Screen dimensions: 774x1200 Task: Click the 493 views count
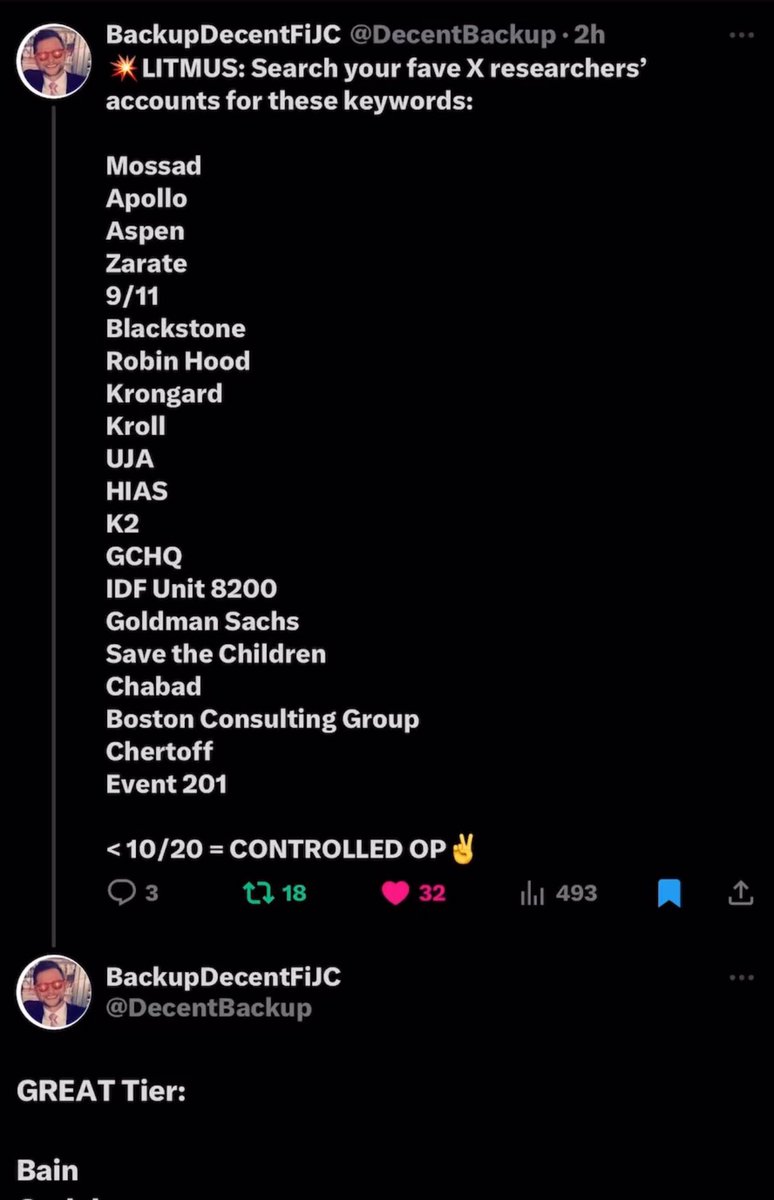pos(576,893)
